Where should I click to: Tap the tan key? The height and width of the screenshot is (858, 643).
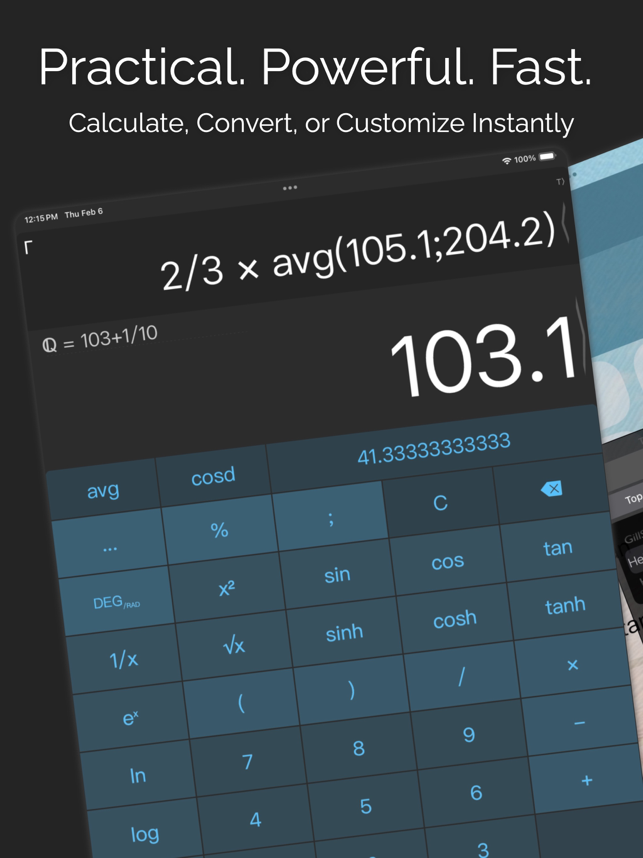click(x=557, y=548)
